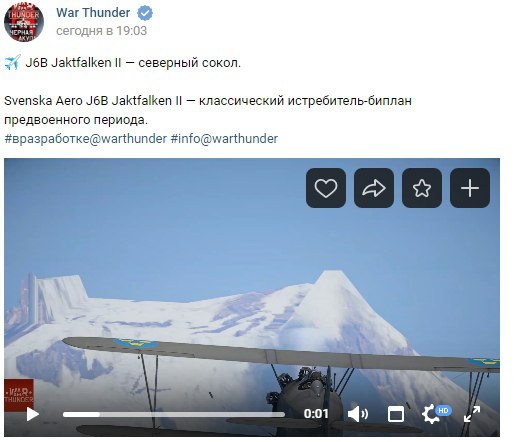This screenshot has height=442, width=515.
Task: Add video using plus icon
Action: coord(470,188)
